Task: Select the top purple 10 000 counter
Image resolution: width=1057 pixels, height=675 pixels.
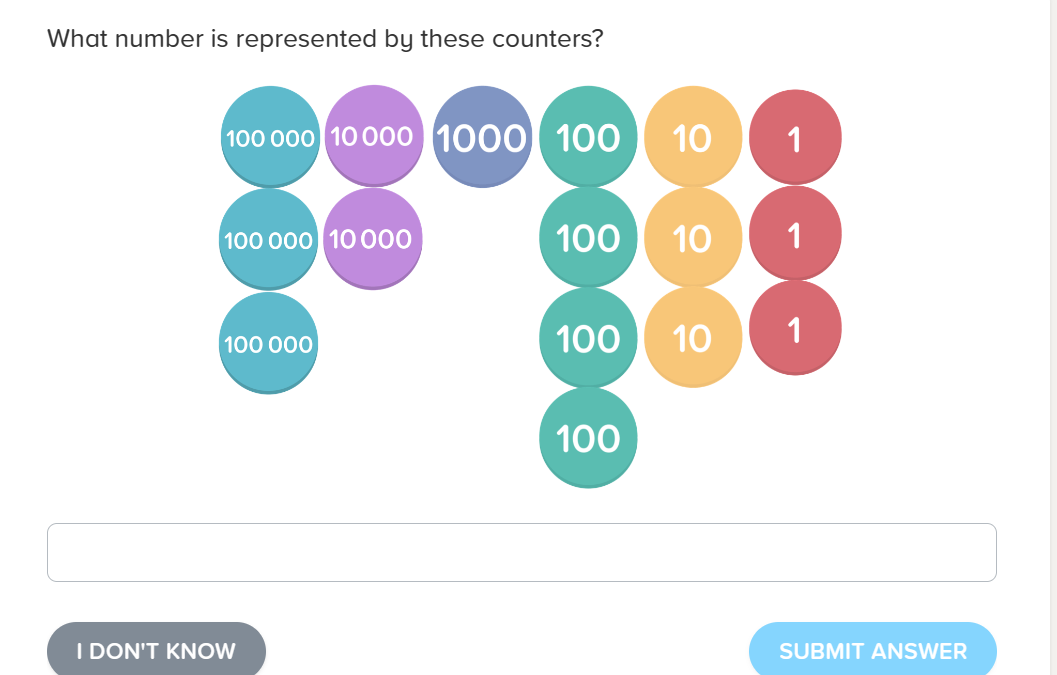Action: click(x=373, y=135)
